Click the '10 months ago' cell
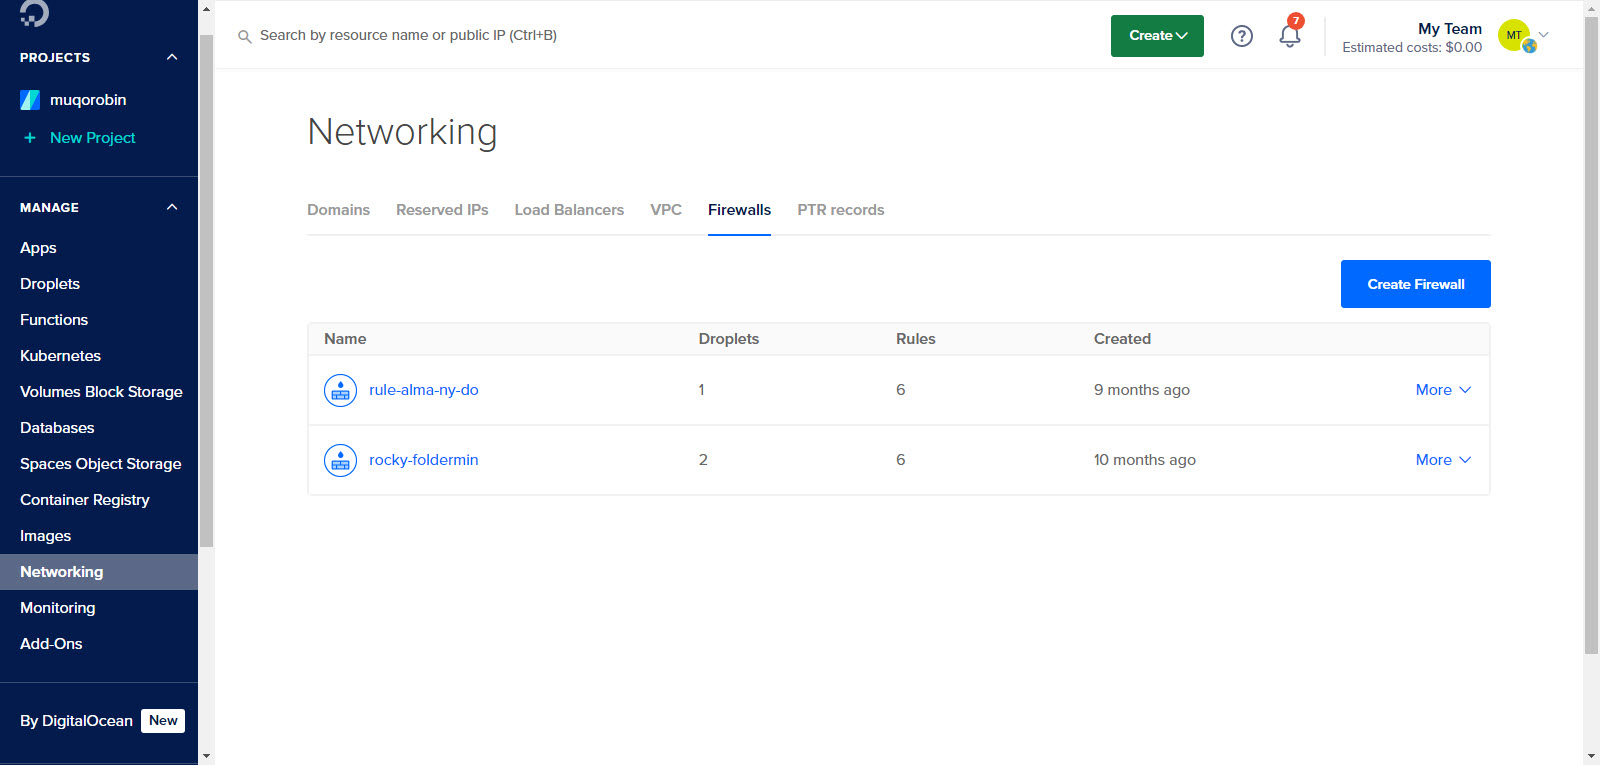 pos(1145,460)
